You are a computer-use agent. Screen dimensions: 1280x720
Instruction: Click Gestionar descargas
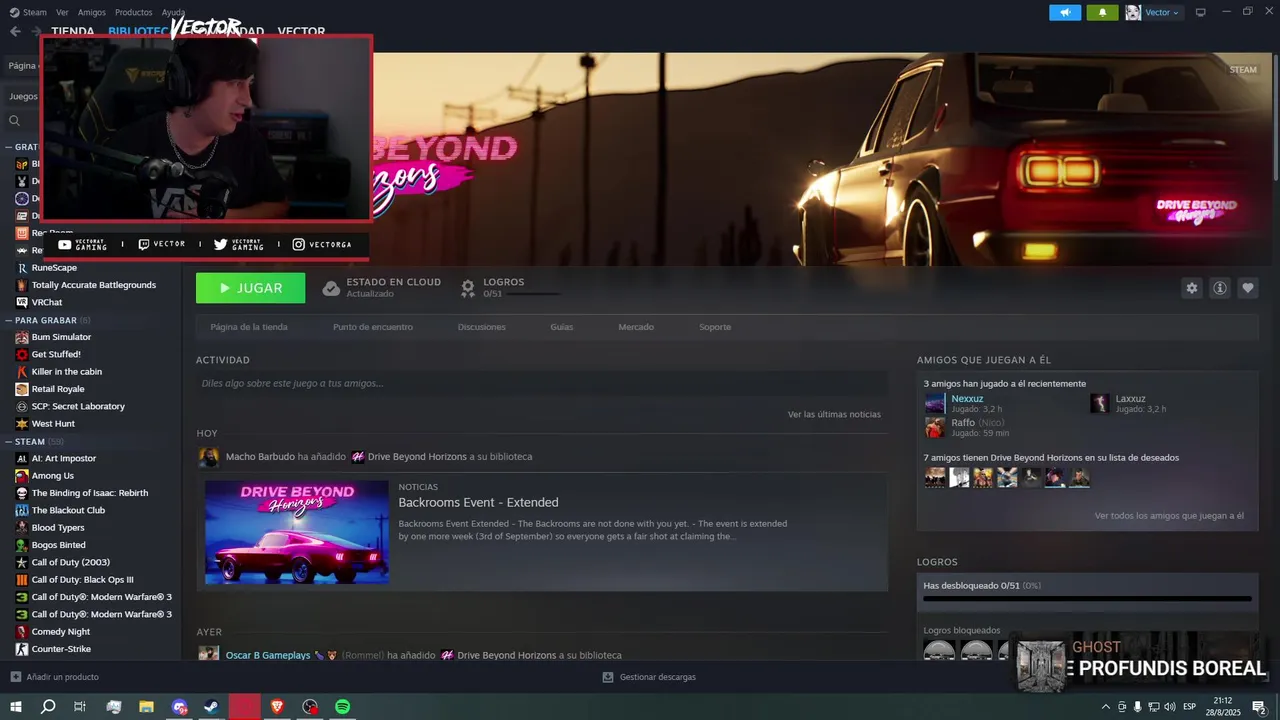658,677
